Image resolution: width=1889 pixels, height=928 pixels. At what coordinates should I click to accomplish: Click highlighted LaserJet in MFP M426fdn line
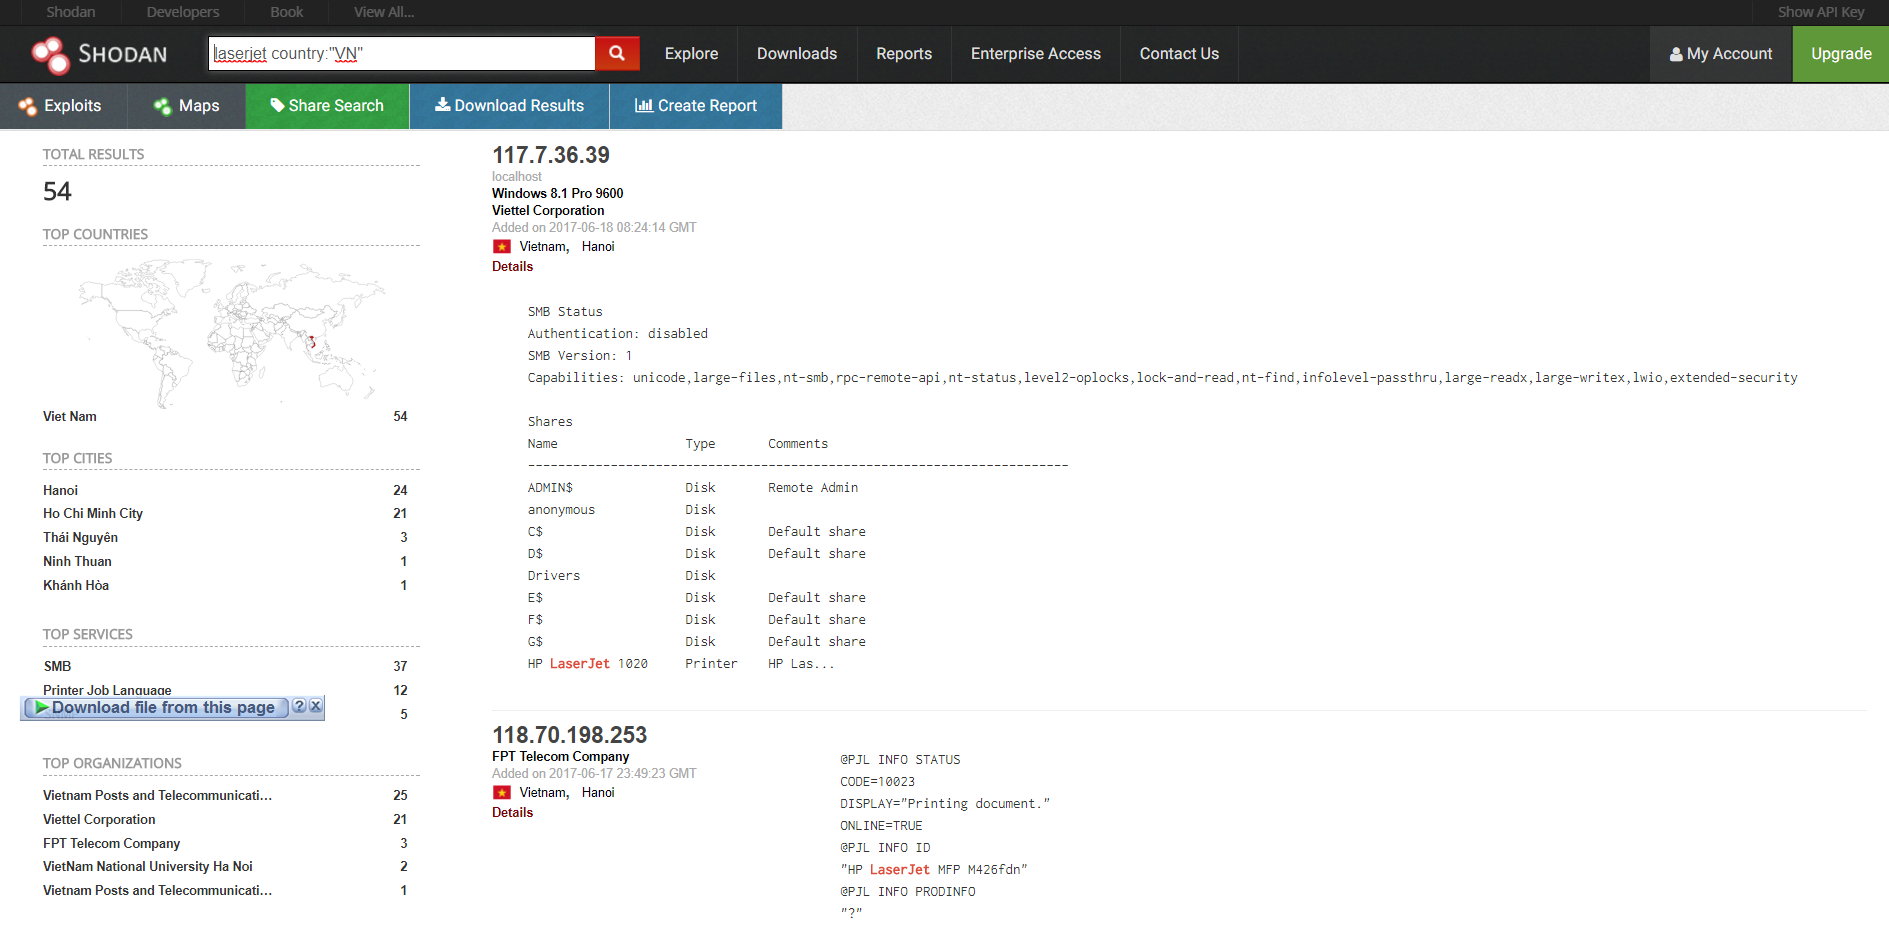click(x=899, y=869)
